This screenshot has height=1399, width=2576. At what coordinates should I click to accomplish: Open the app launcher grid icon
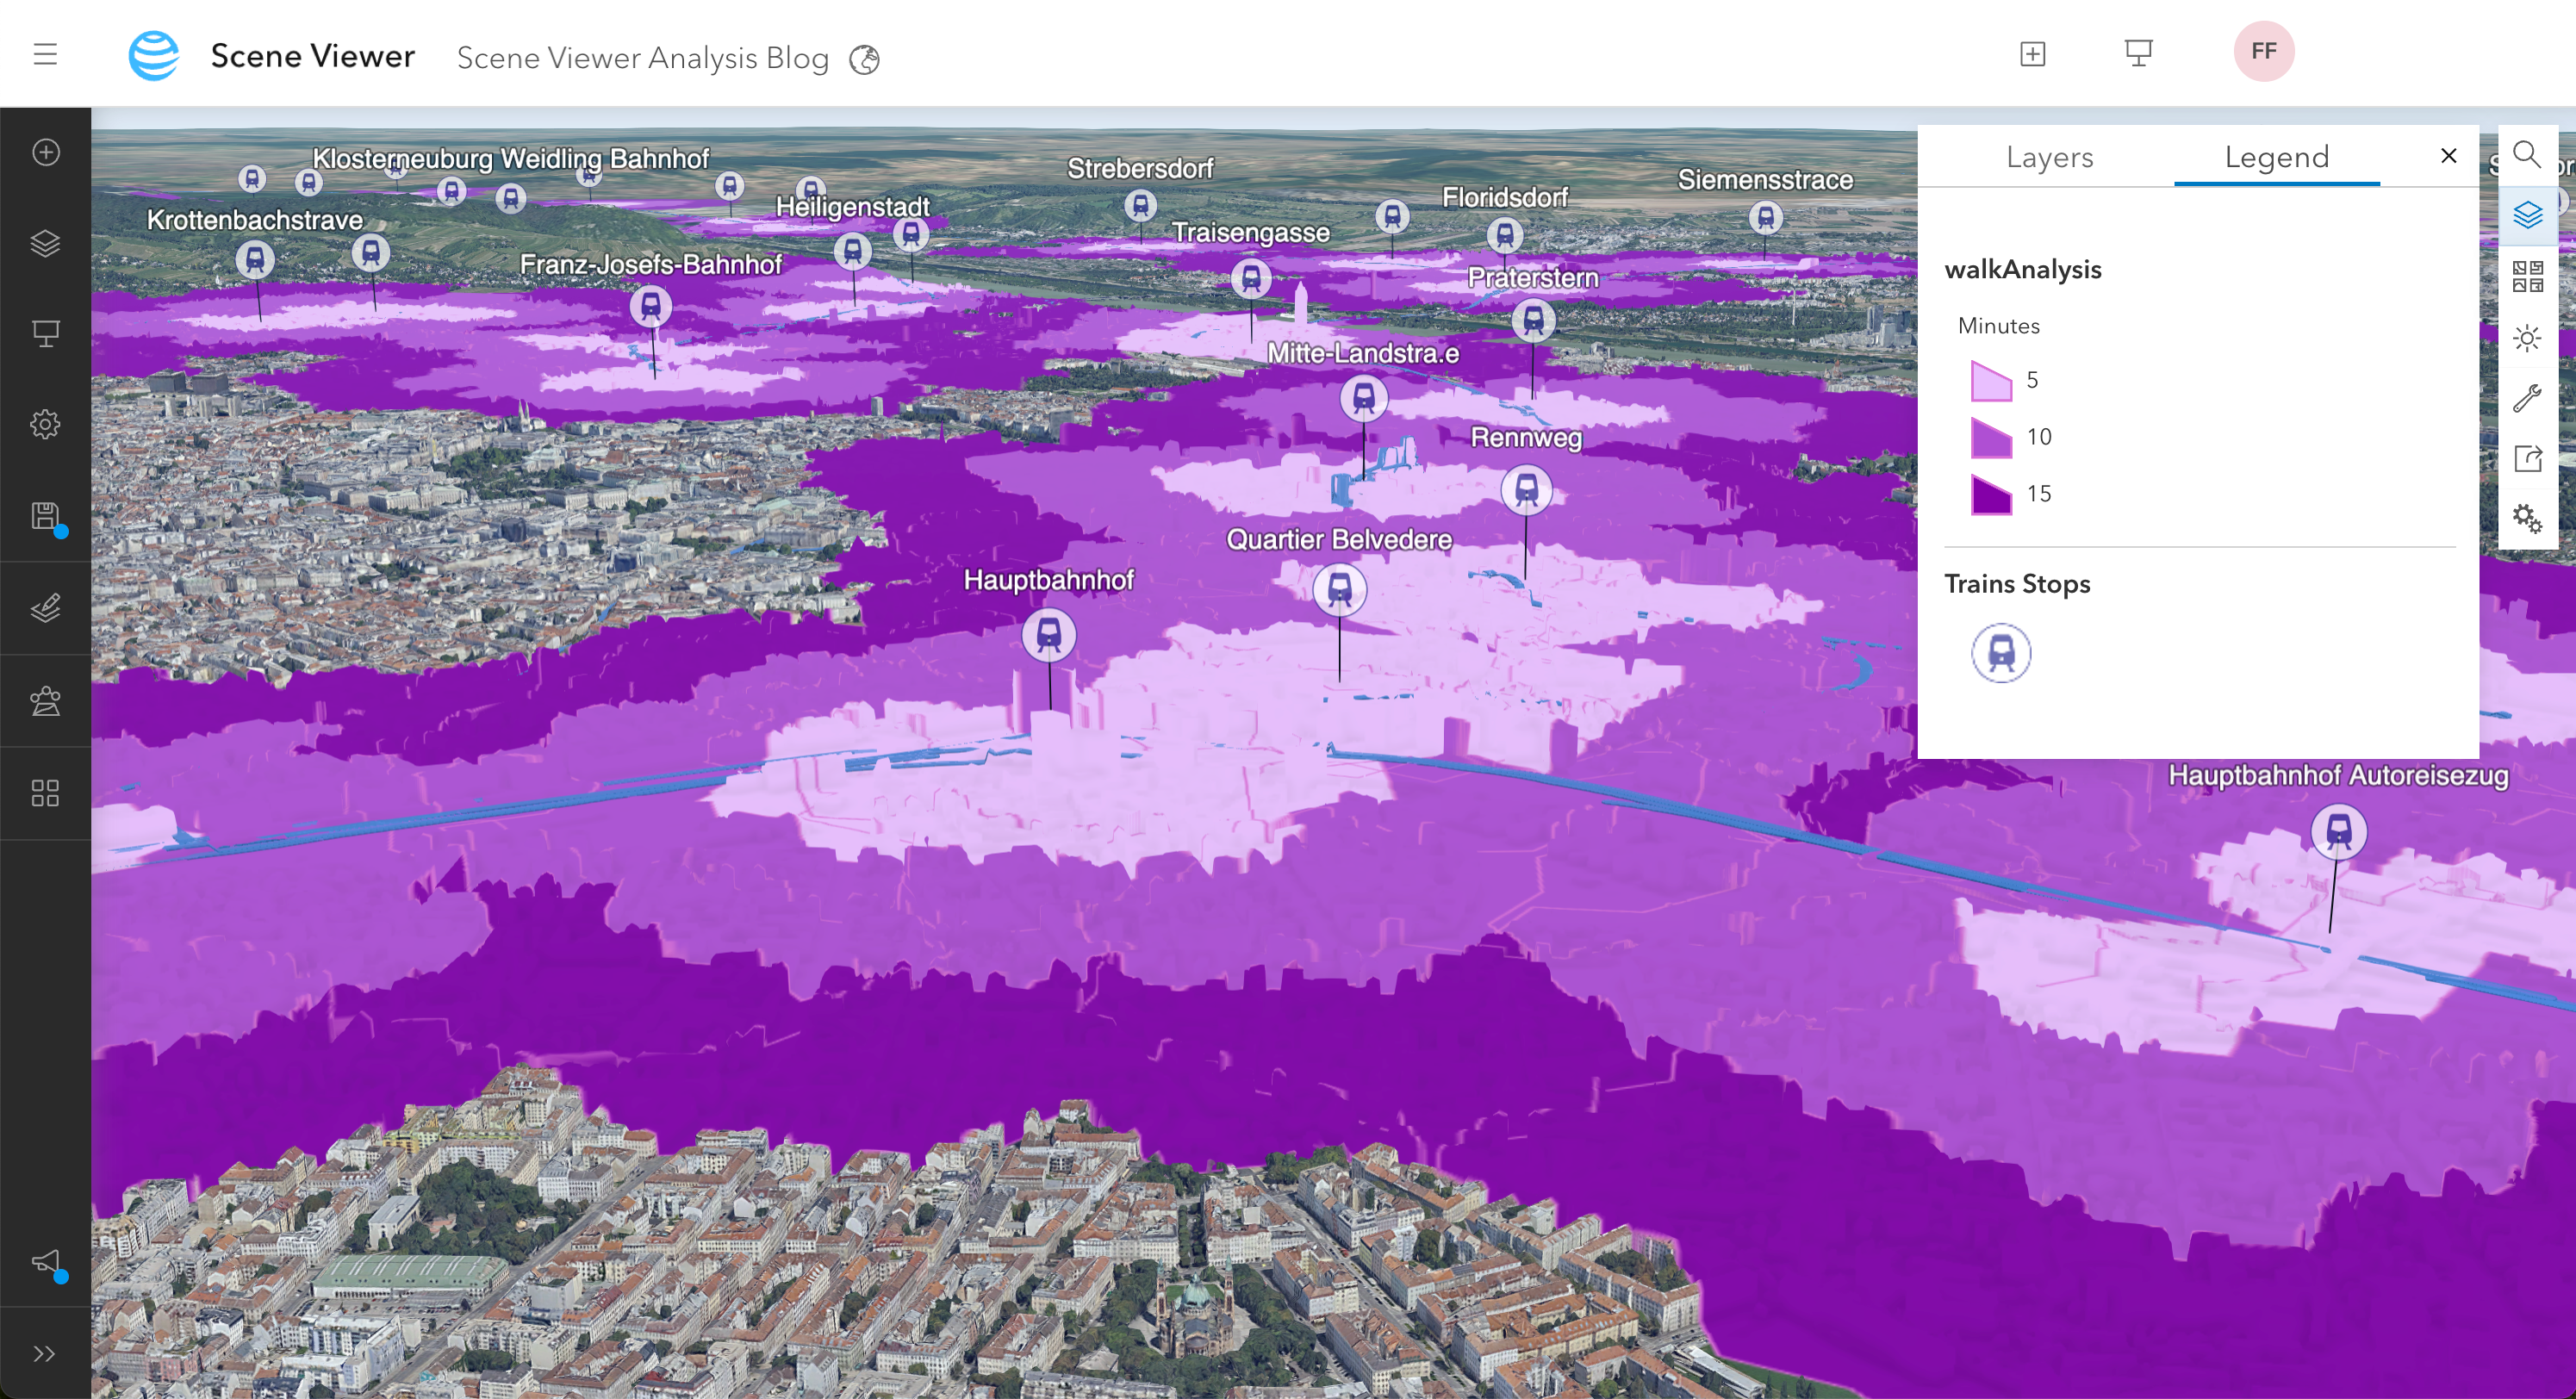point(46,793)
